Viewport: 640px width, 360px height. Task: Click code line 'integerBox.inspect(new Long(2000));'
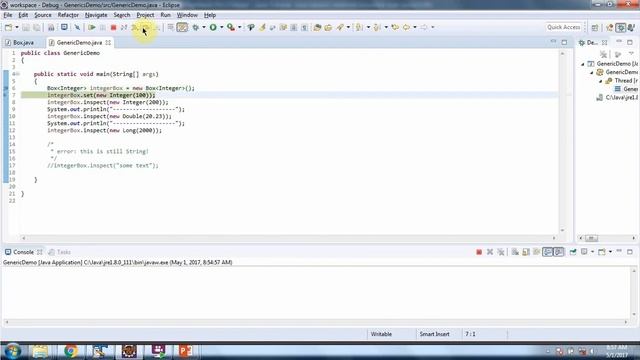click(x=104, y=131)
